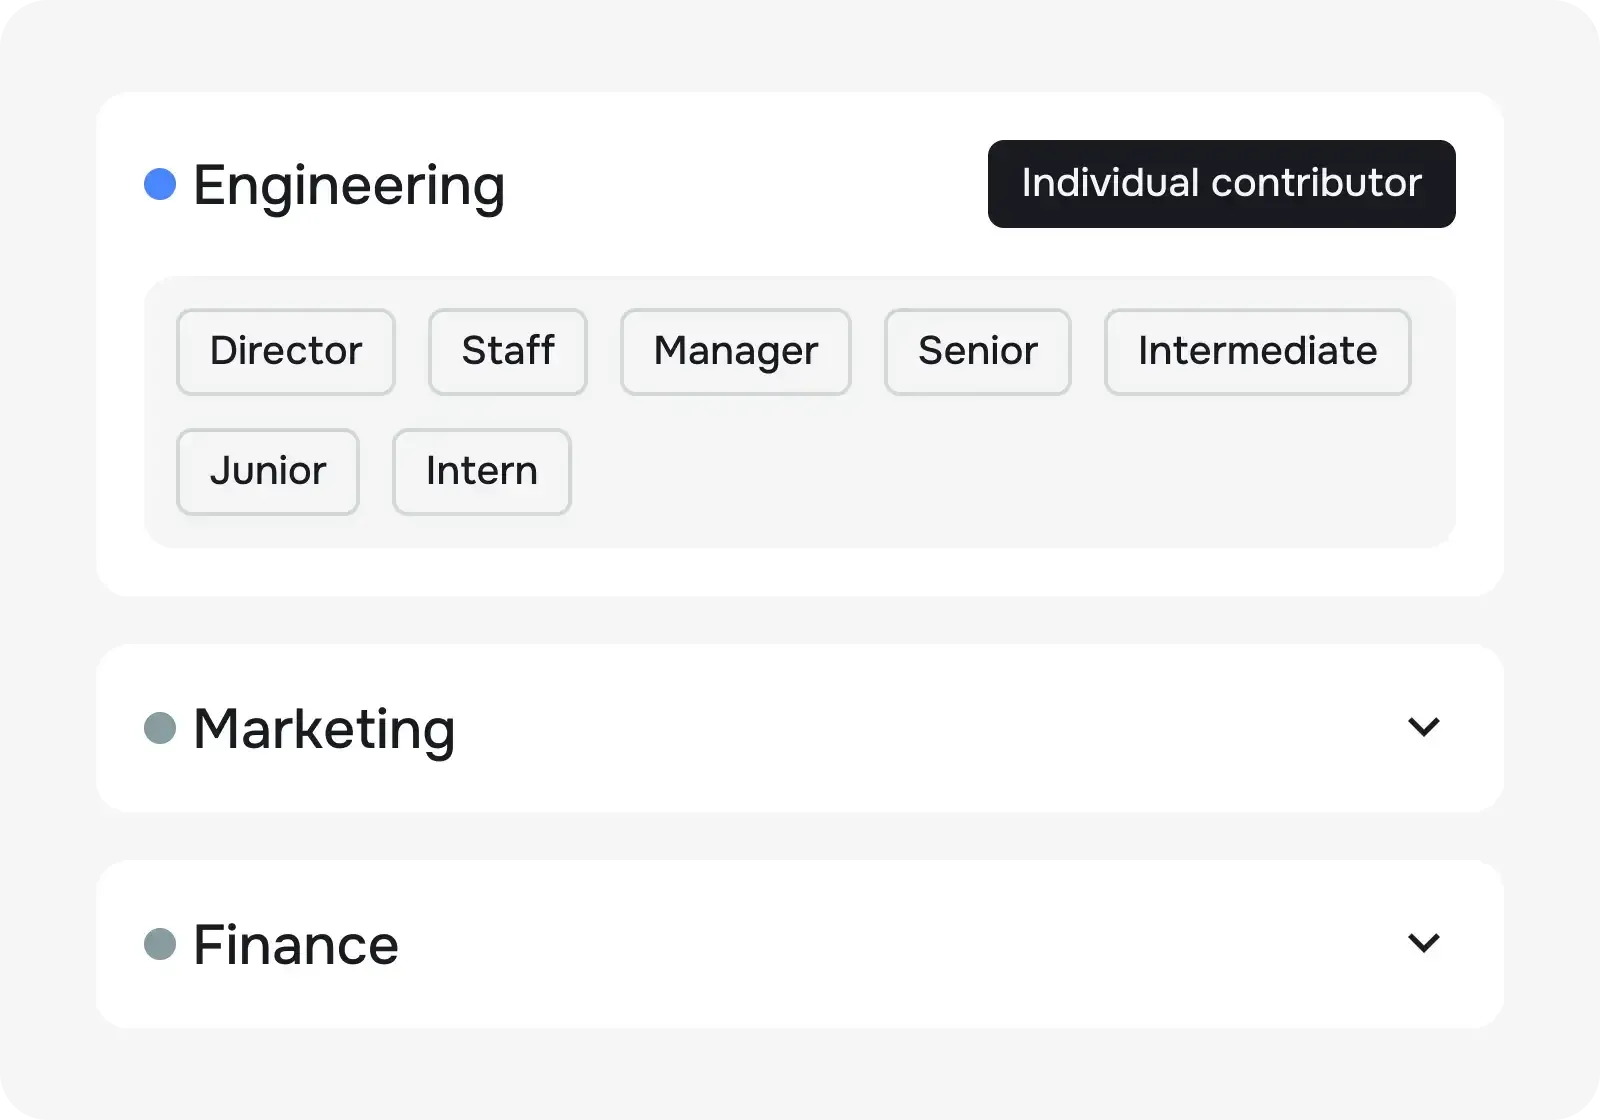Viewport: 1600px width, 1120px height.
Task: Select the Staff chip
Action: click(x=507, y=351)
